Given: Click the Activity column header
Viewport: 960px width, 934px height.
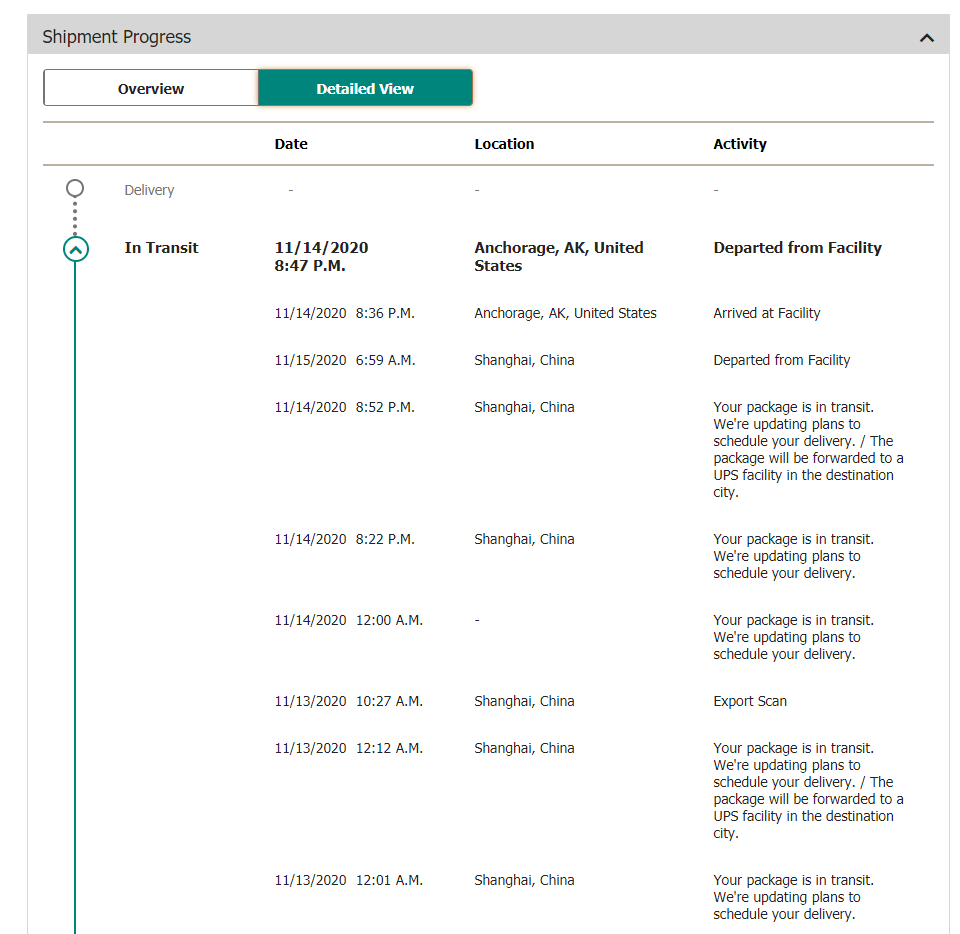Looking at the screenshot, I should [x=740, y=144].
